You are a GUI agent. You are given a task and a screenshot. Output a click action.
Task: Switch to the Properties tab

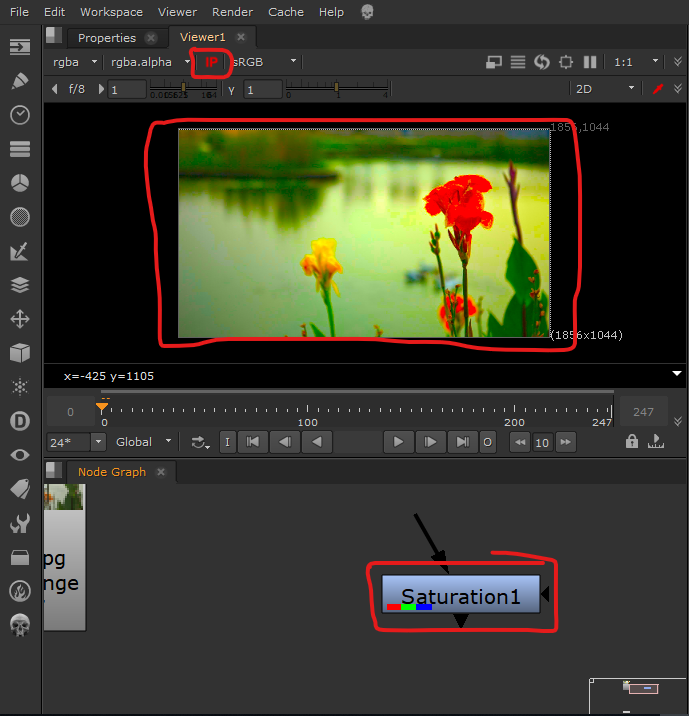click(107, 38)
